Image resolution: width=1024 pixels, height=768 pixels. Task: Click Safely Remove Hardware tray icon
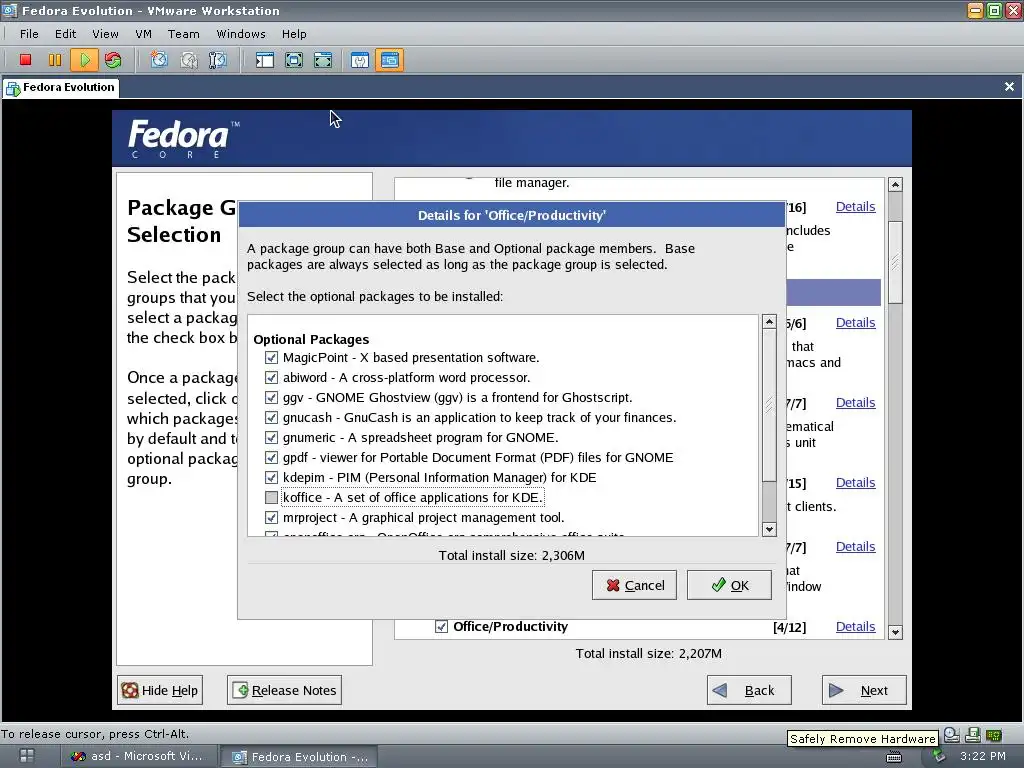click(x=938, y=756)
